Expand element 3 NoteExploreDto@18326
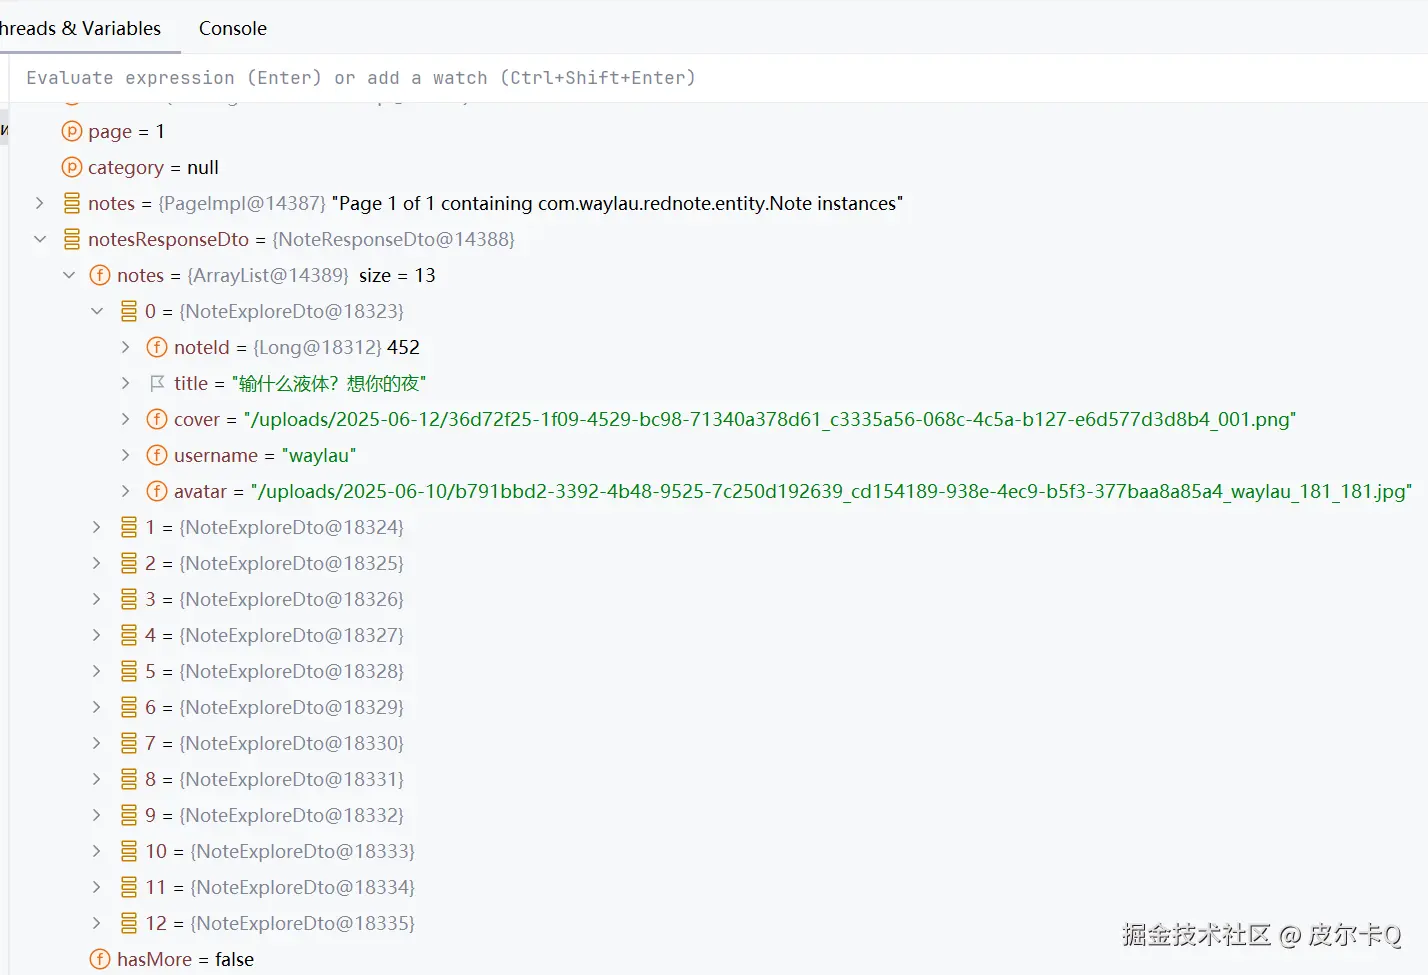The width and height of the screenshot is (1428, 975). click(x=97, y=599)
